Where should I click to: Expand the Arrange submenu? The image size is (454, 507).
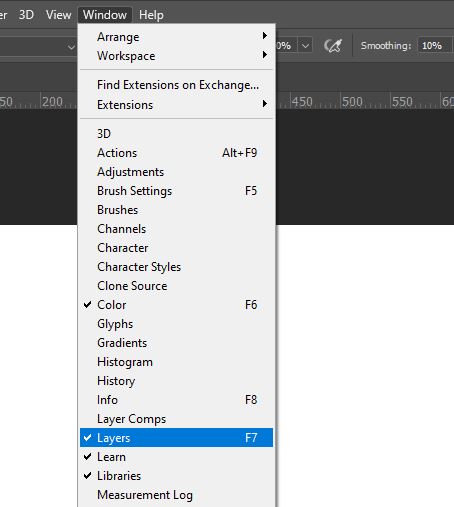[176, 37]
